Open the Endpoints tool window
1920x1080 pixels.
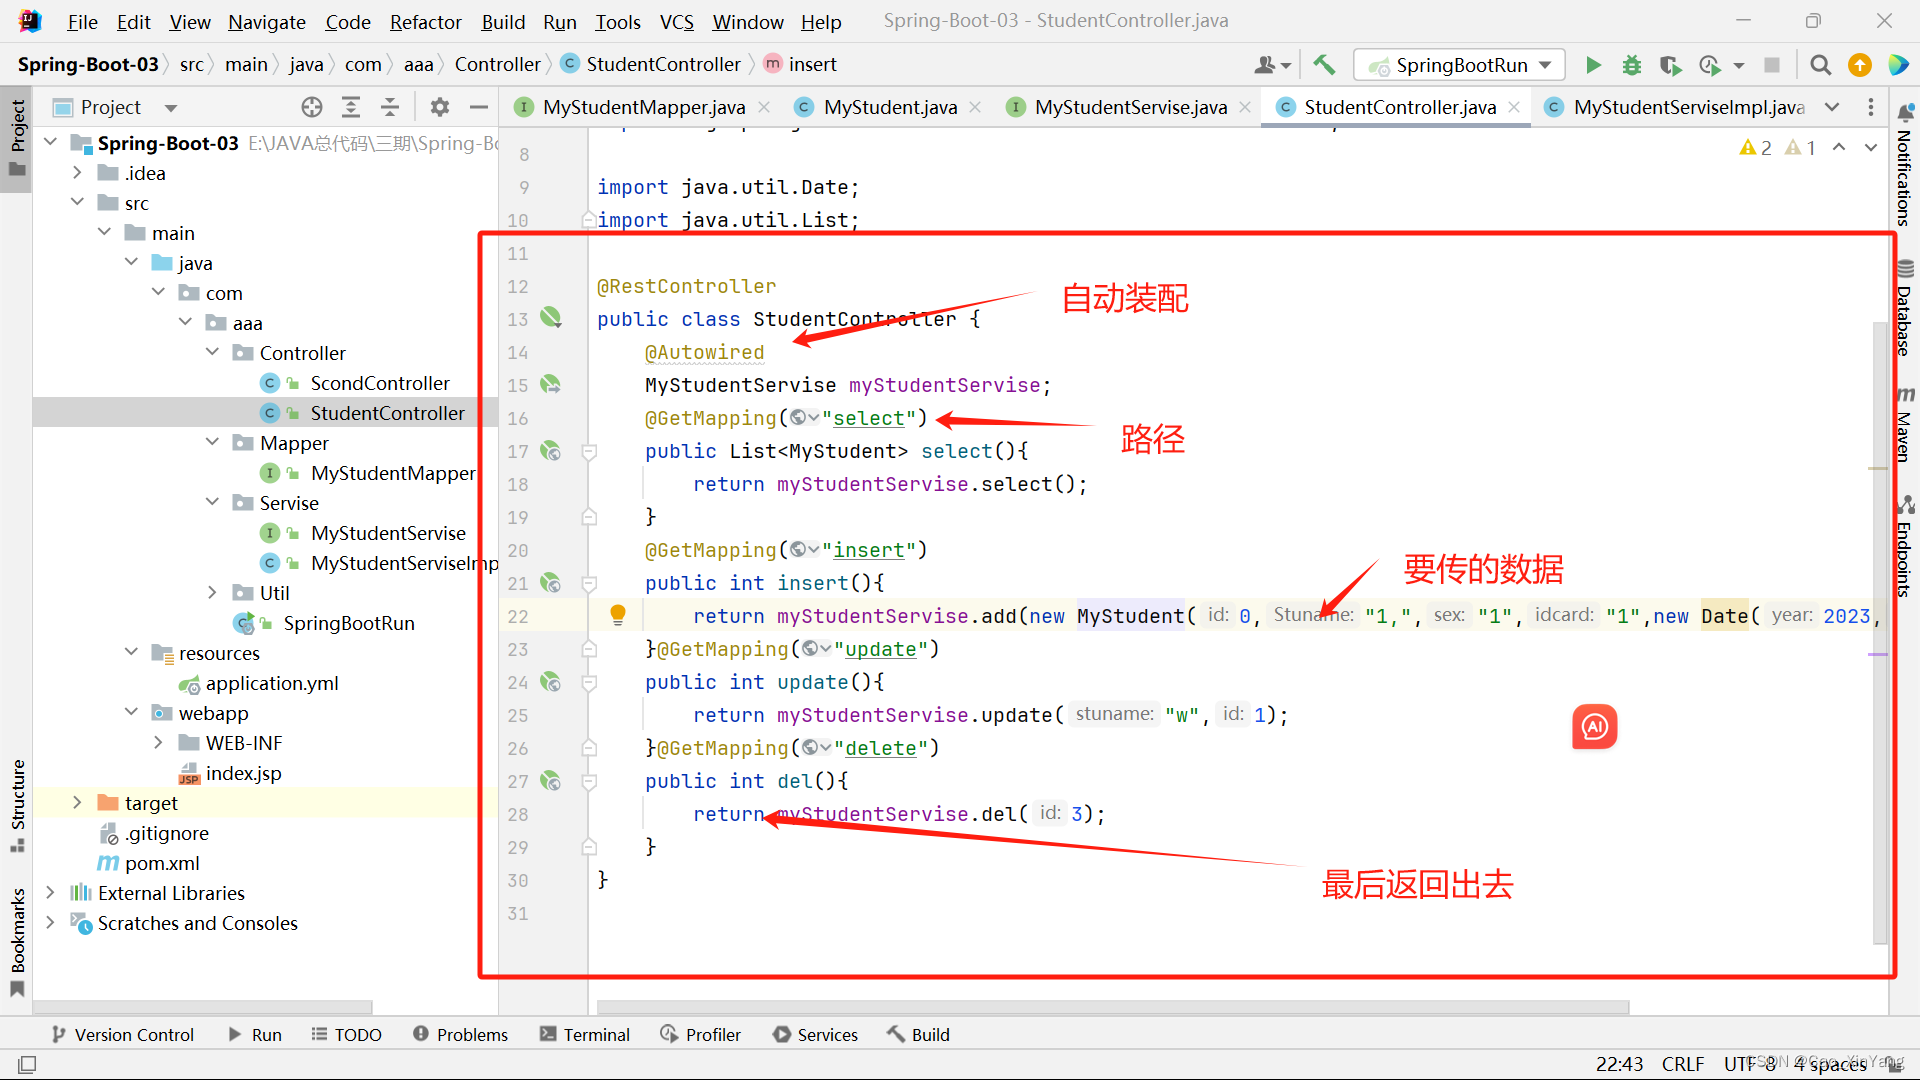1904,547
